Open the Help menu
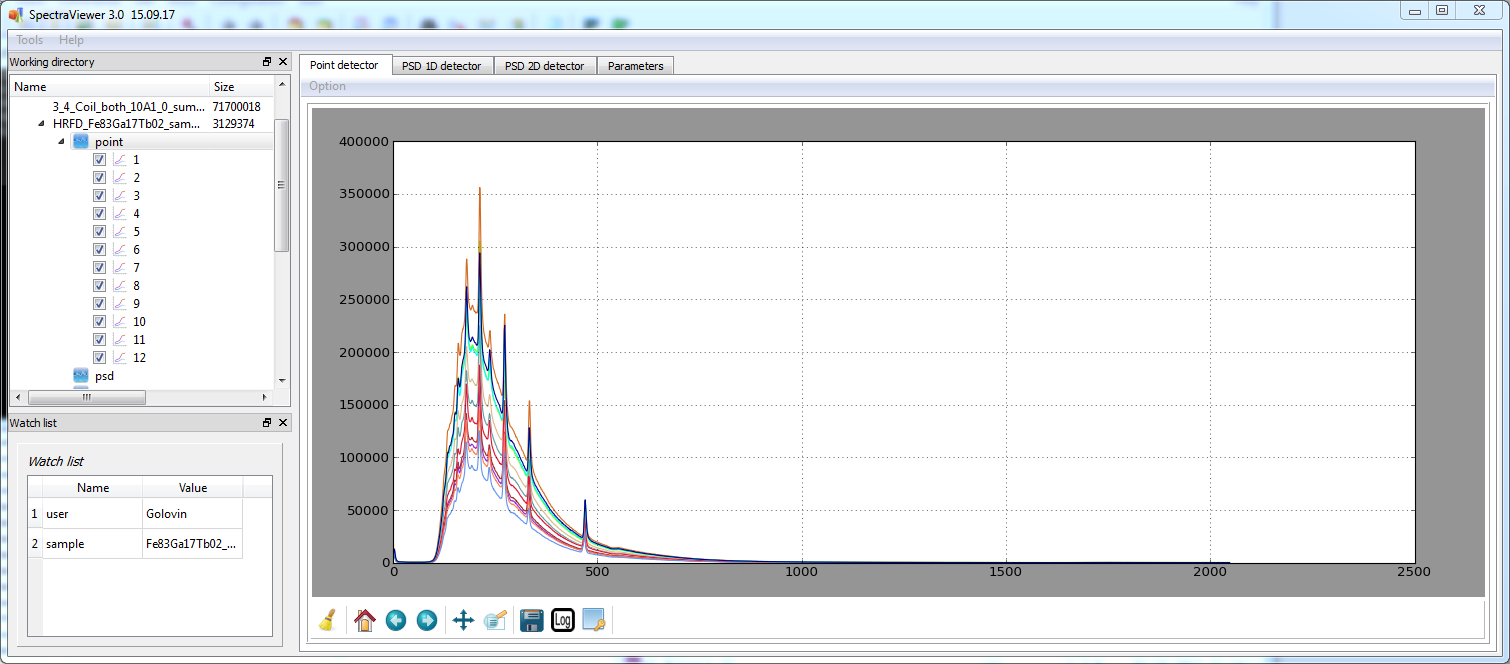This screenshot has height=664, width=1510. (x=71, y=40)
